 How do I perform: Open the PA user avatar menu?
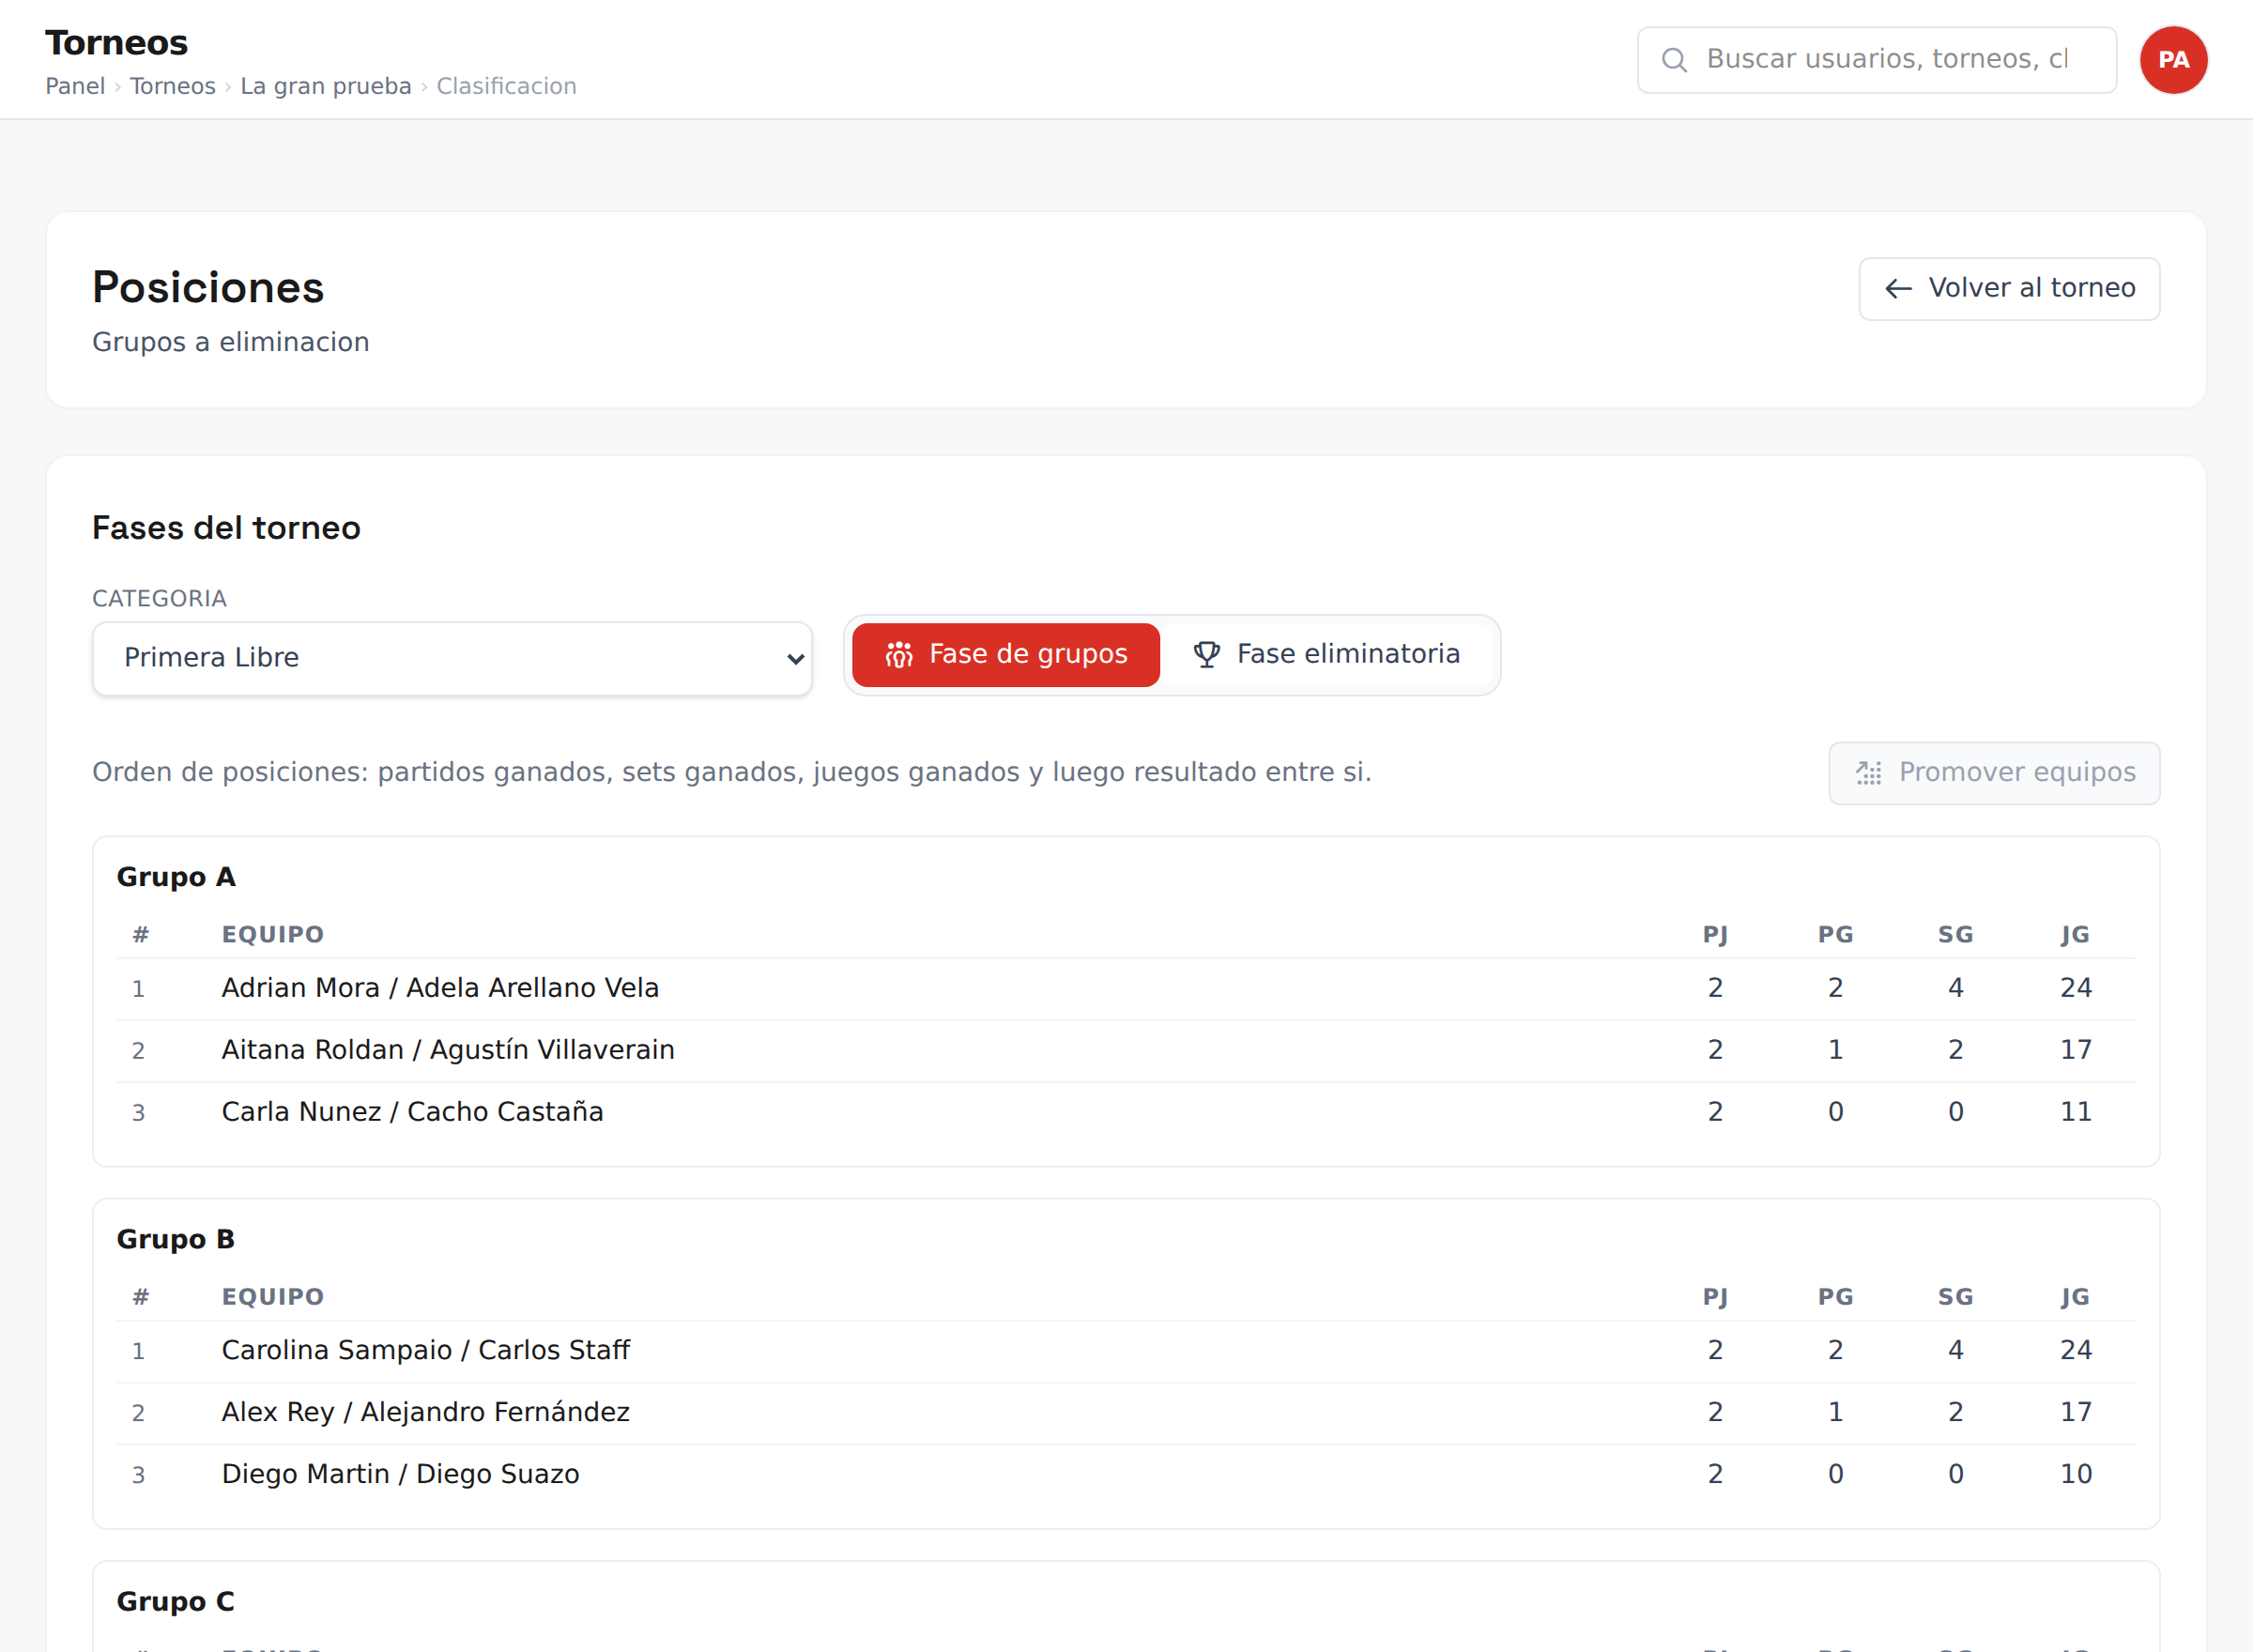[2173, 60]
